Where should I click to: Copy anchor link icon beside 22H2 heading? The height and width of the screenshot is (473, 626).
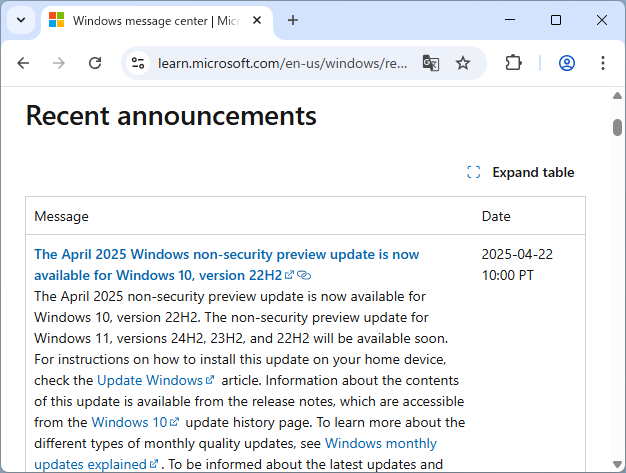304,275
